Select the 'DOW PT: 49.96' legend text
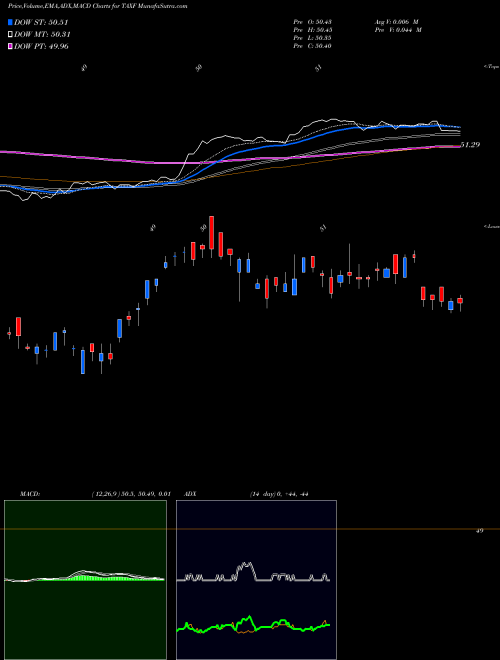Image resolution: width=500 pixels, height=660 pixels. point(41,46)
